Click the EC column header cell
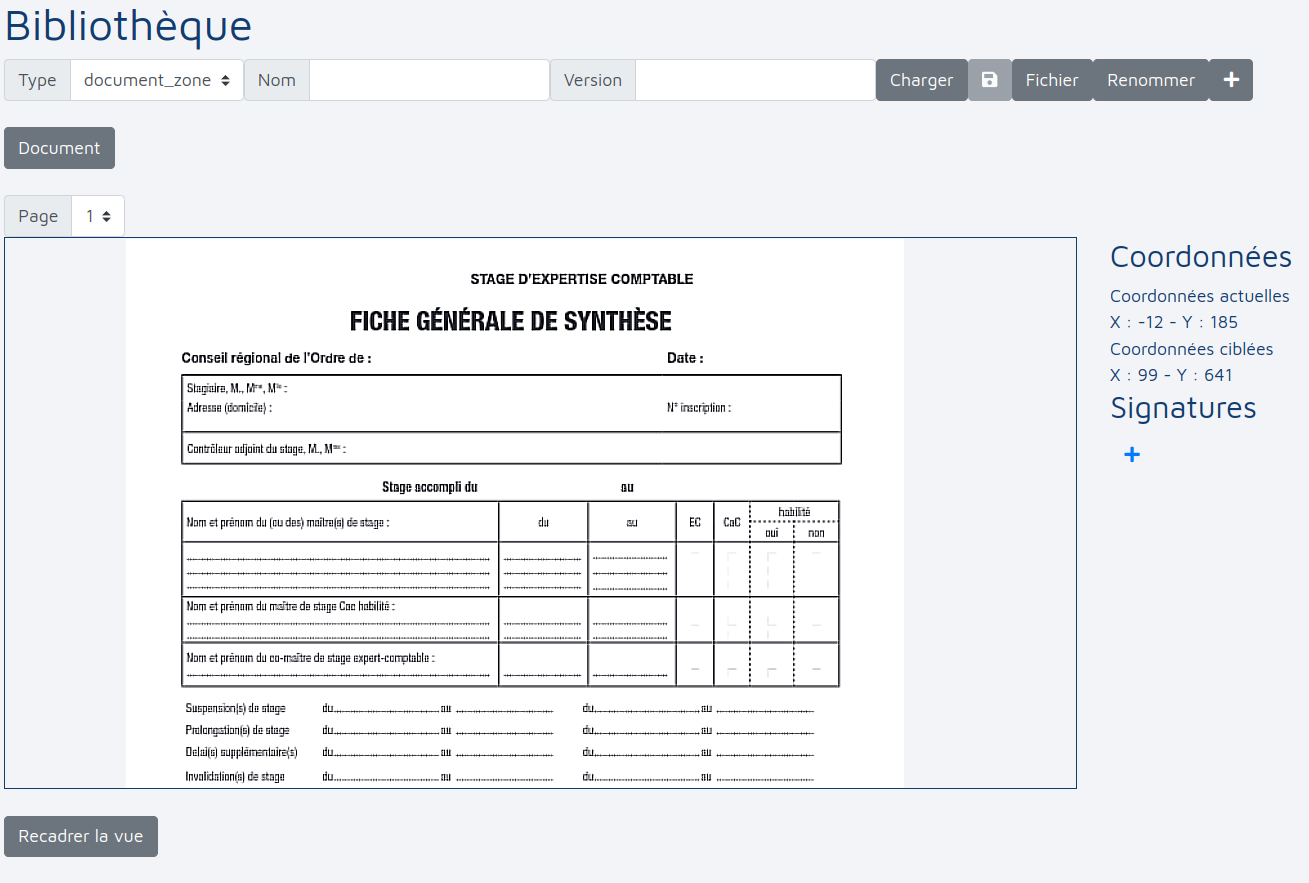Viewport: 1309px width, 883px height. click(x=694, y=522)
